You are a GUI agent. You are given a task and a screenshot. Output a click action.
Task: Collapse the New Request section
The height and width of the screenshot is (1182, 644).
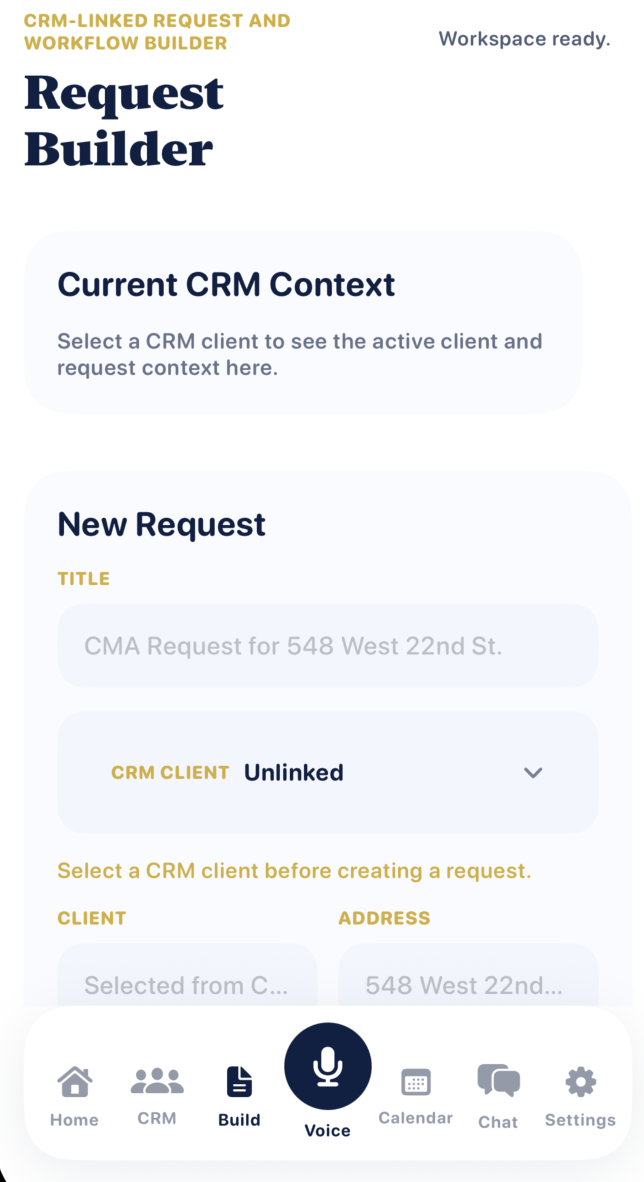click(x=162, y=524)
